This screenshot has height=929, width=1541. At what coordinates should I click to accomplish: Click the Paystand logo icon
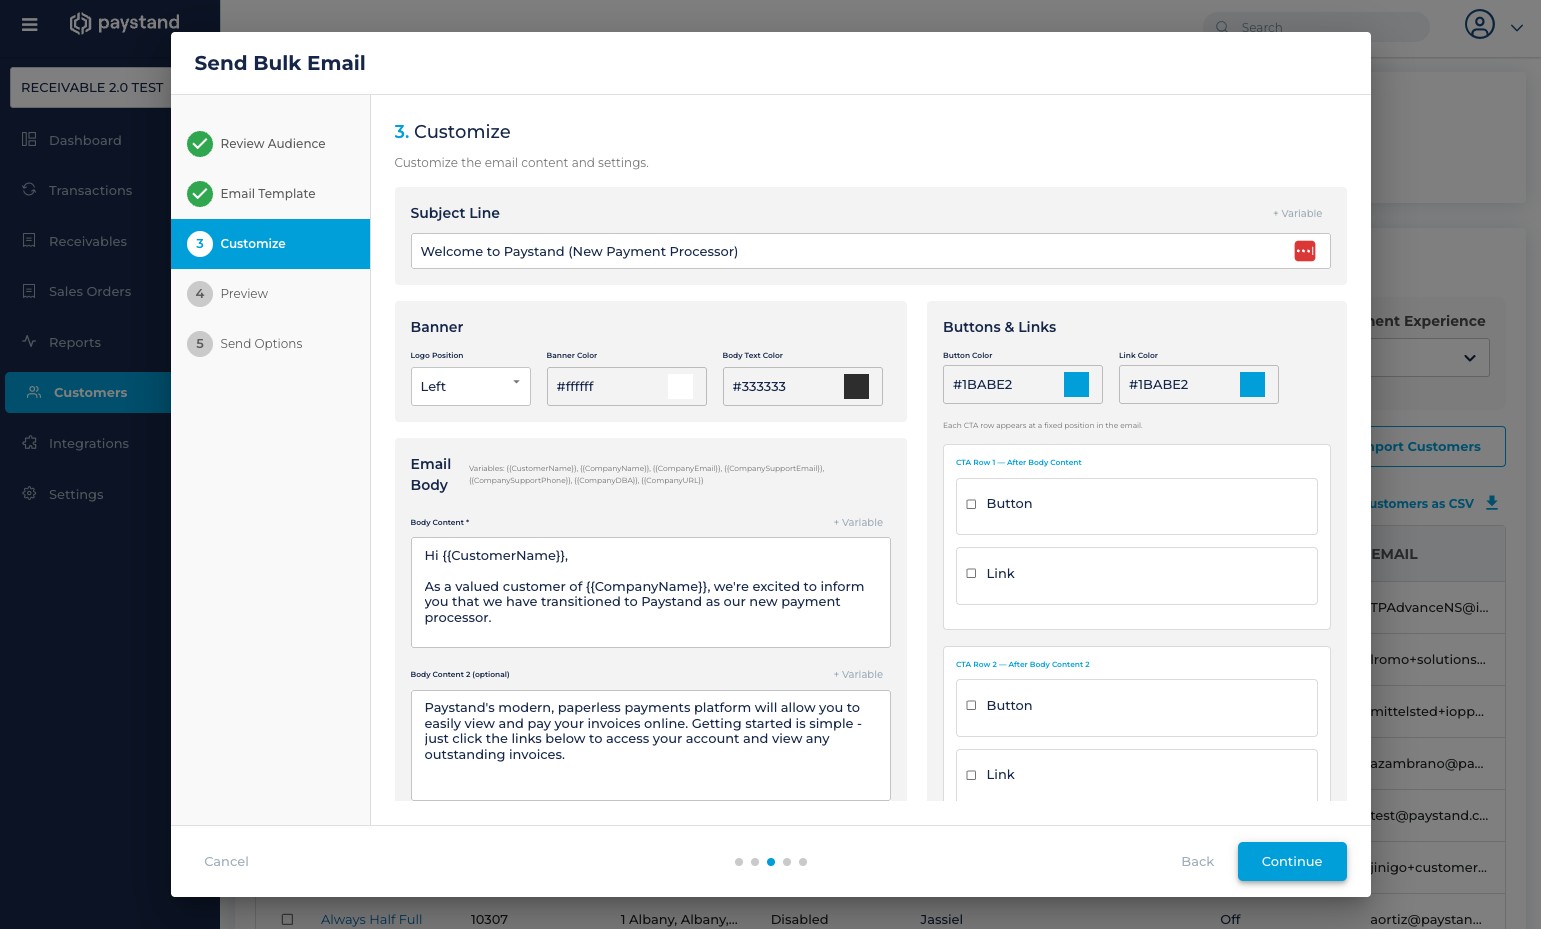tap(80, 23)
